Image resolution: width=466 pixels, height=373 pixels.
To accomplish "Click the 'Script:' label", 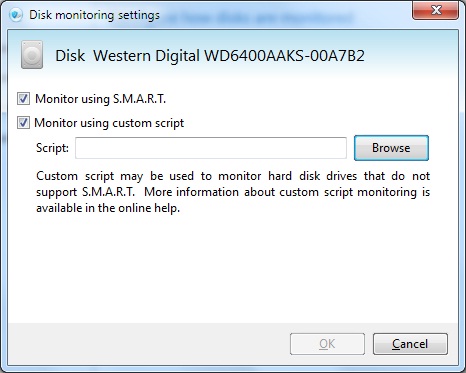I will (52, 148).
